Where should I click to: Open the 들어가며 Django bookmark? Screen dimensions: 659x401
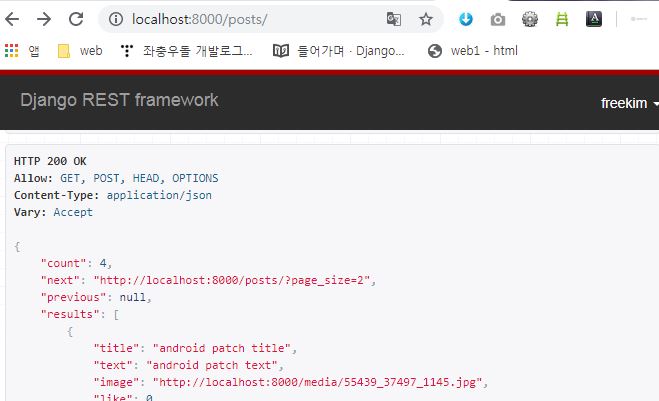click(x=339, y=51)
